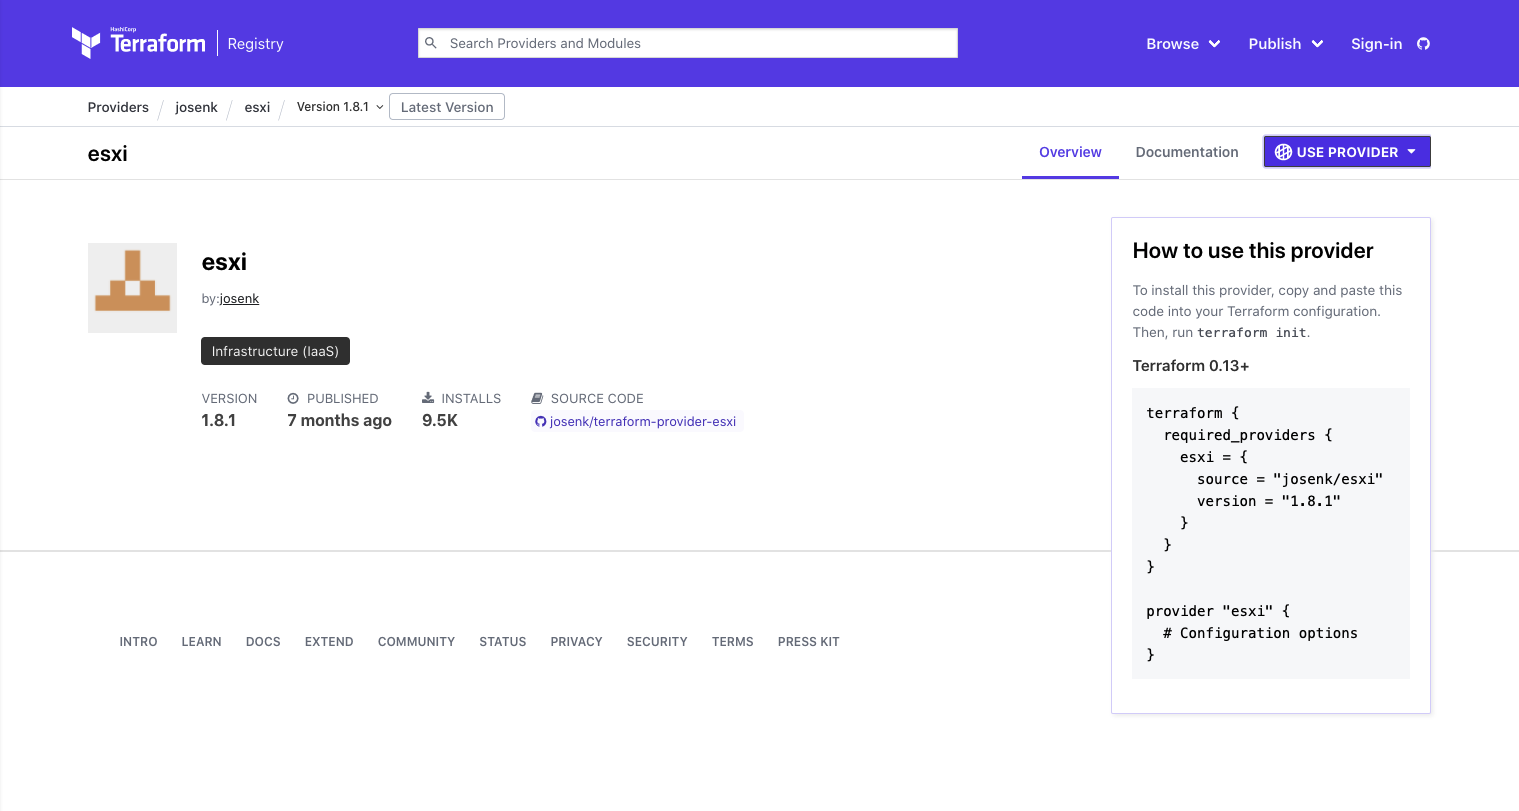Open the josenk author profile link
Image resolution: width=1519 pixels, height=811 pixels.
[x=239, y=298]
